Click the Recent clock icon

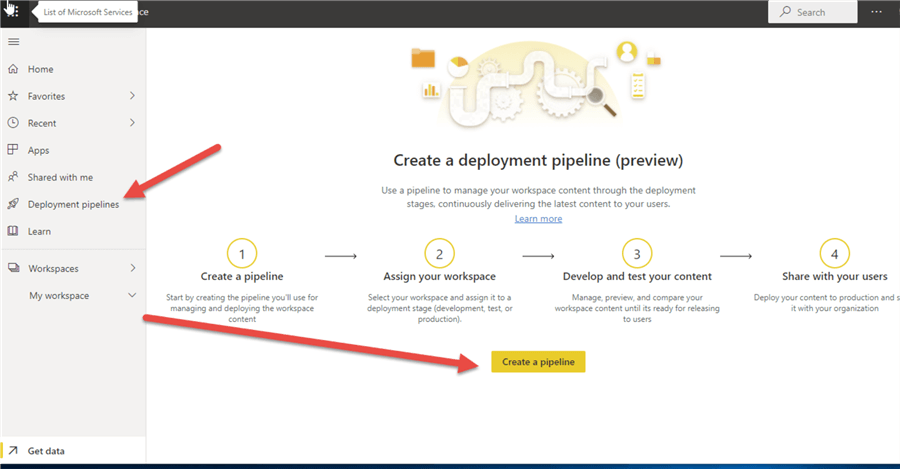click(13, 123)
